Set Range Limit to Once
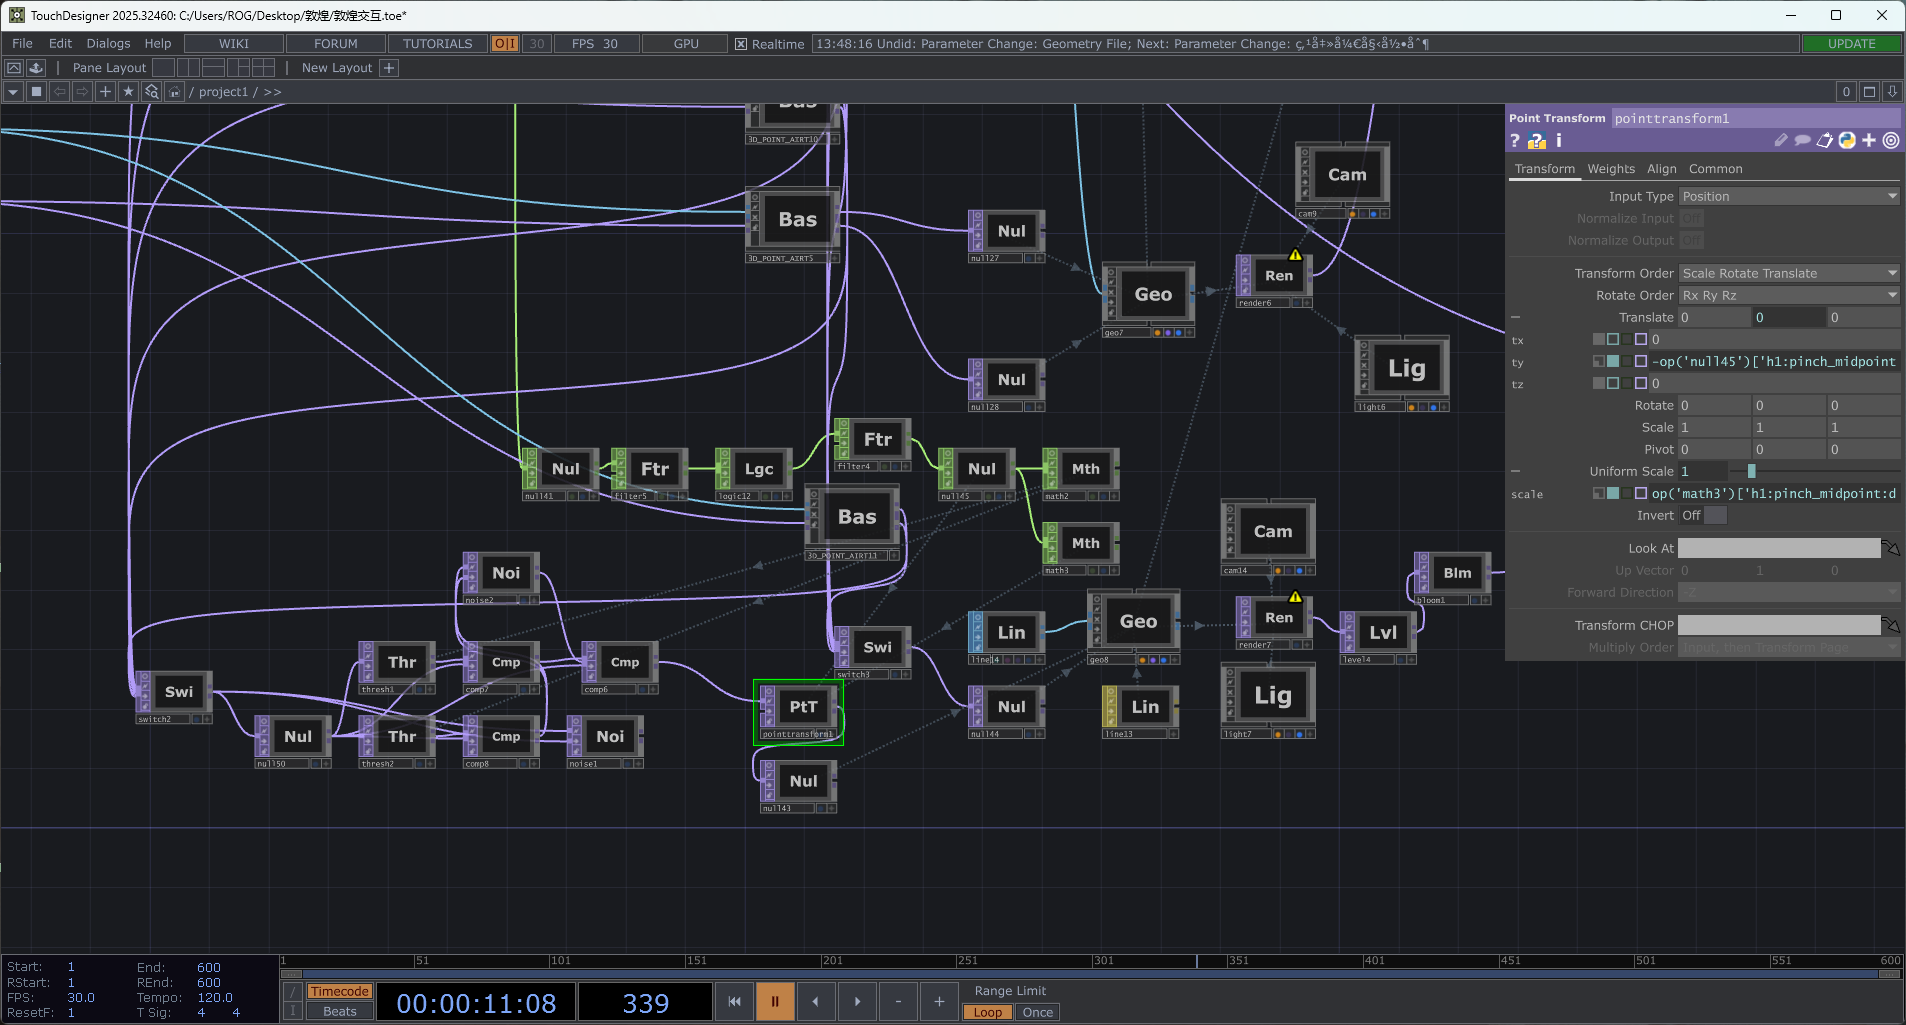Screen dimensions: 1906x1025 tap(1038, 1013)
